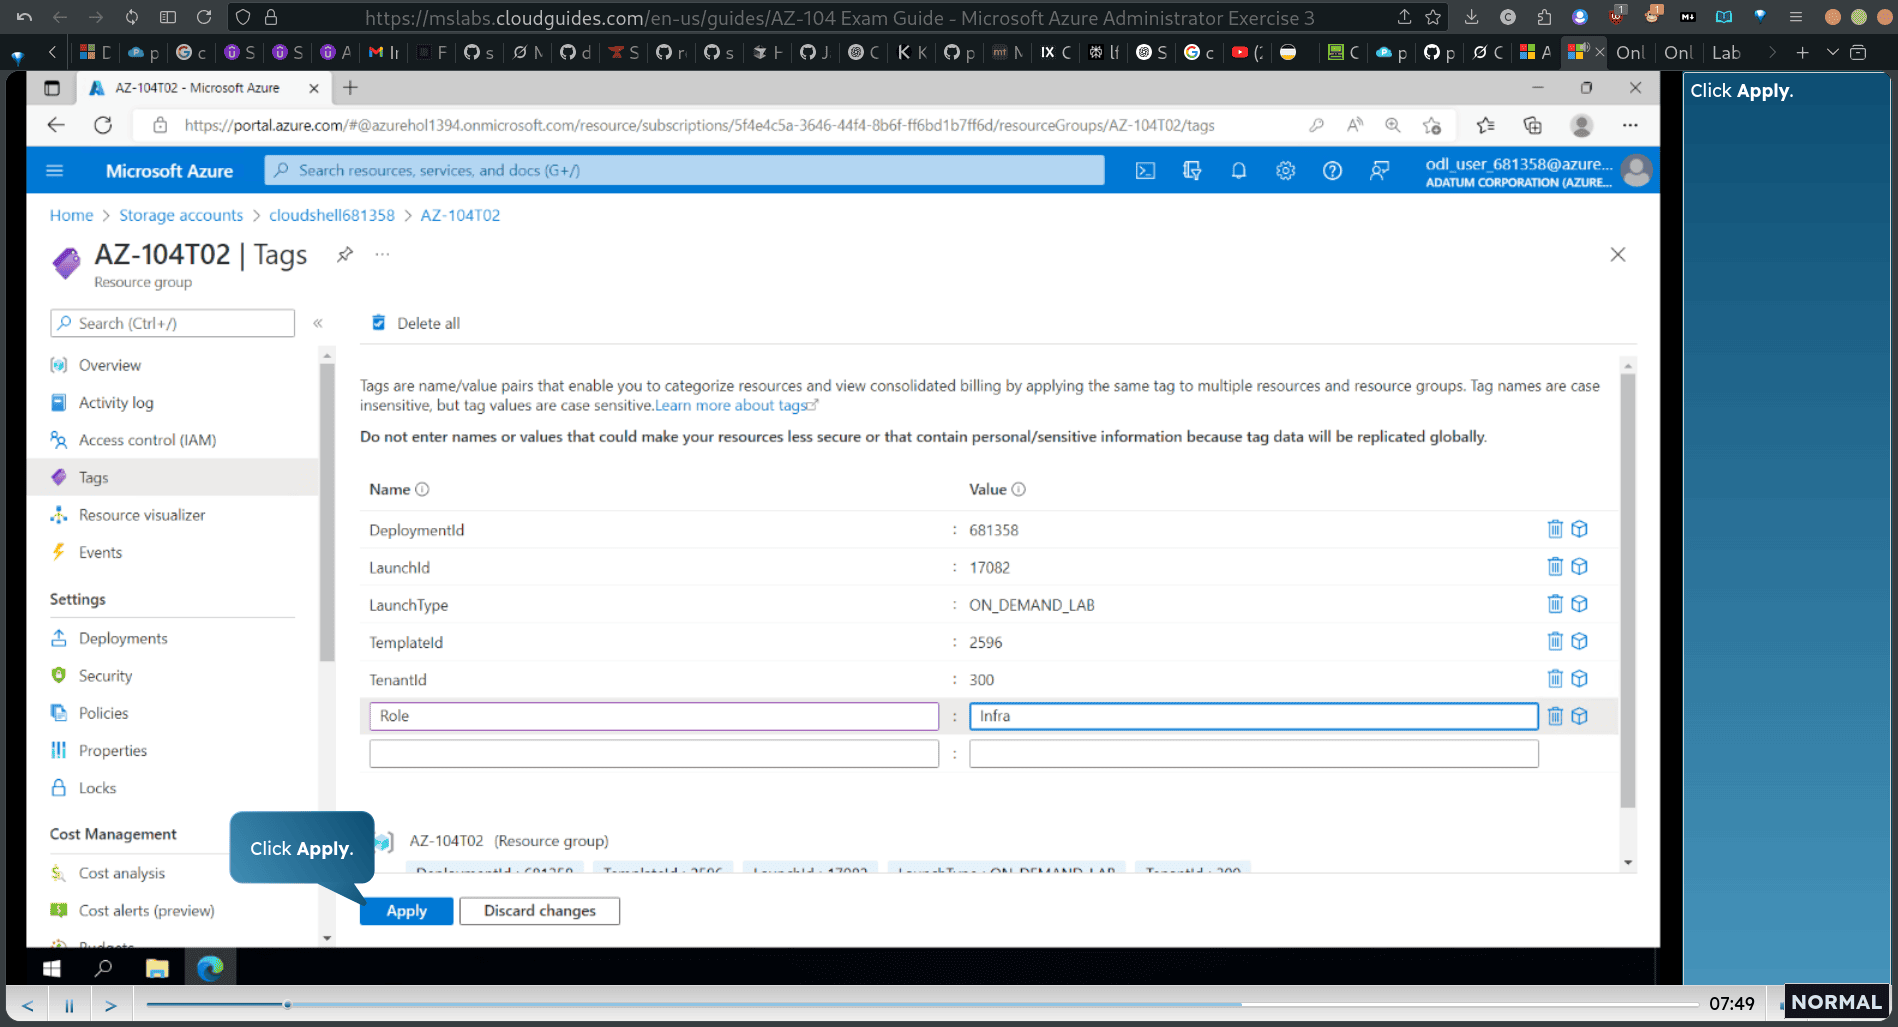Click the Role tag name field
1898x1027 pixels.
click(654, 716)
